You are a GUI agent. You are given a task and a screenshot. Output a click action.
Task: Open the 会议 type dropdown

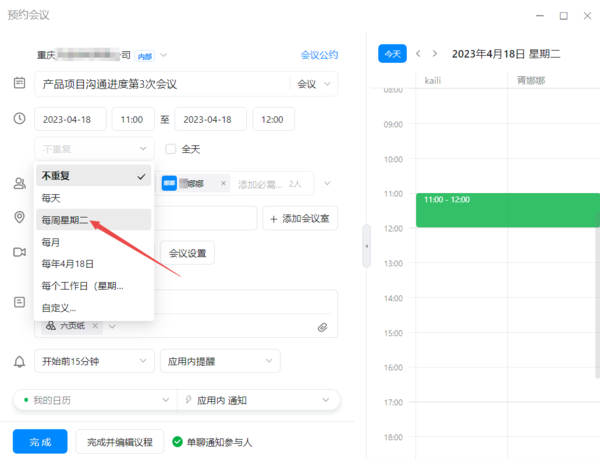[313, 85]
